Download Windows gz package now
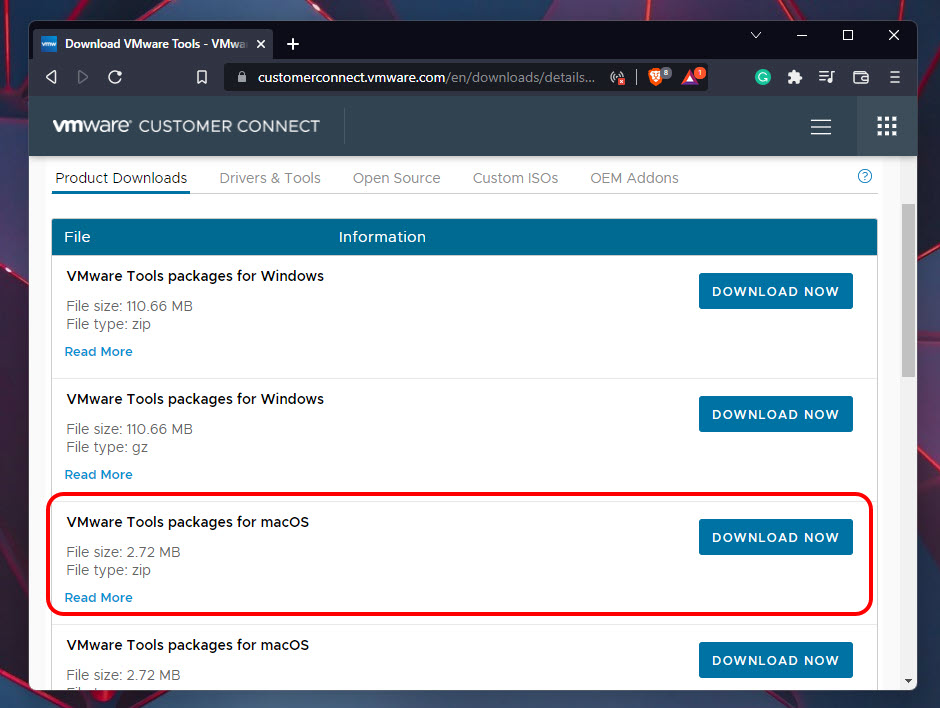This screenshot has height=708, width=940. click(775, 414)
